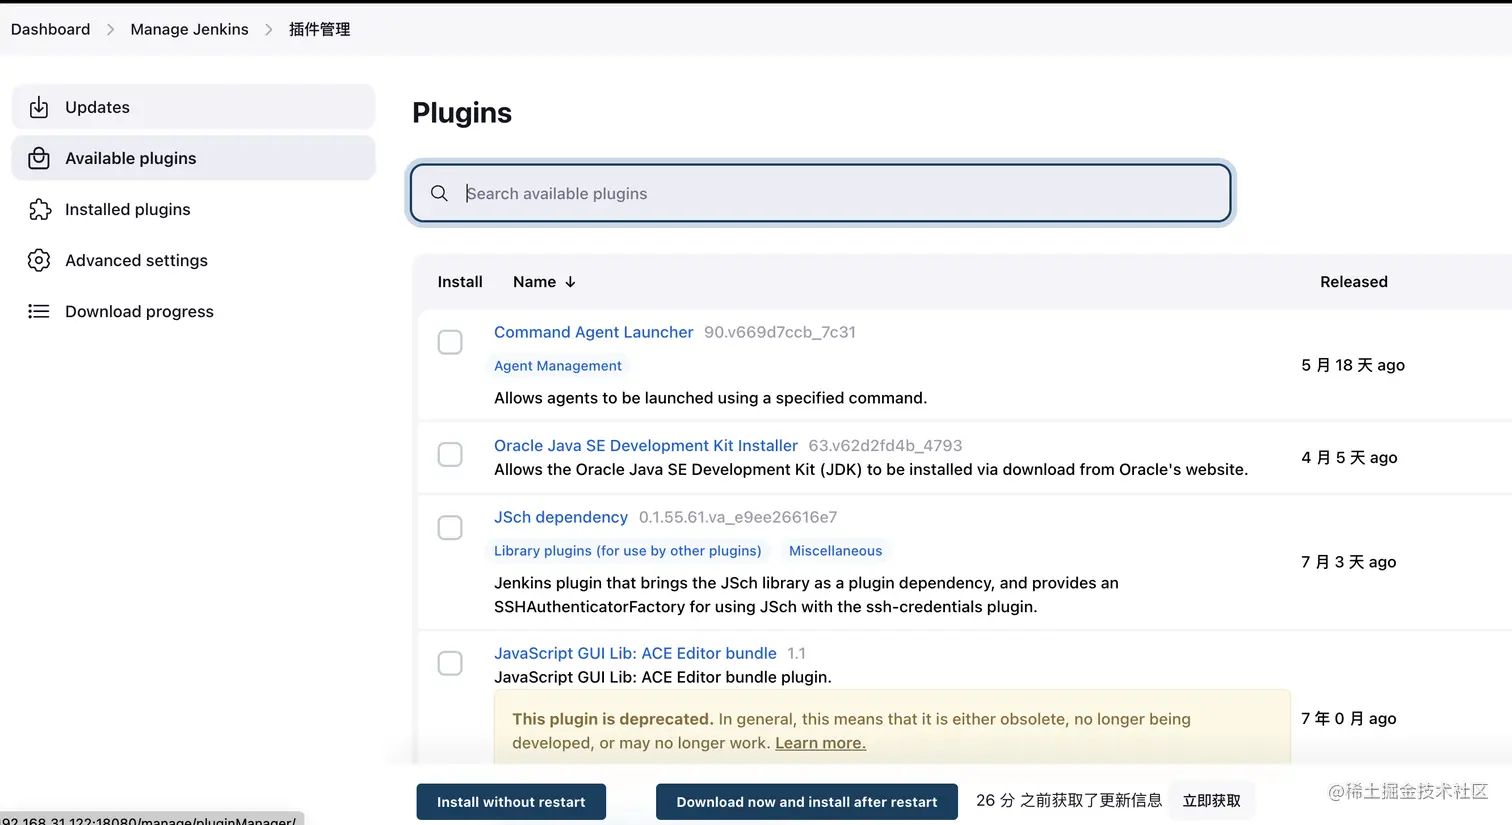Click version text 90.v669d7ccb_7c31
1512x825 pixels.
[780, 332]
